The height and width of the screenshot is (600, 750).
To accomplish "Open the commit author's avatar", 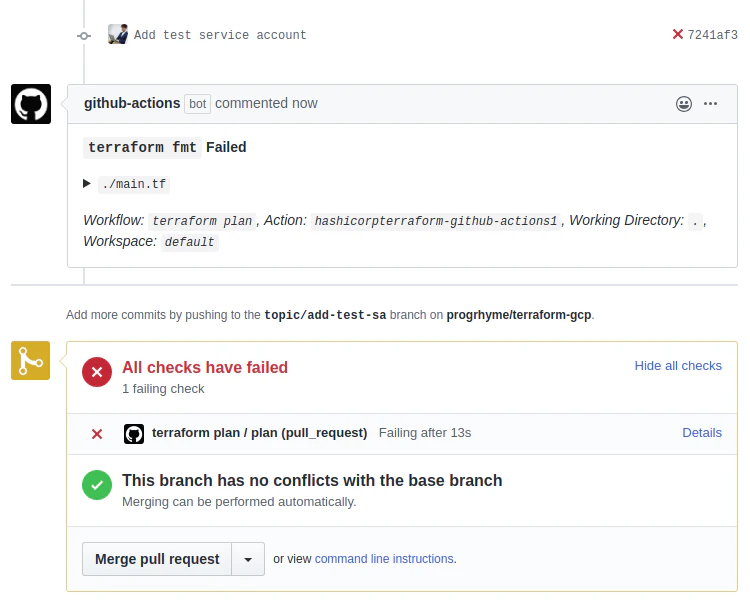I will [118, 34].
